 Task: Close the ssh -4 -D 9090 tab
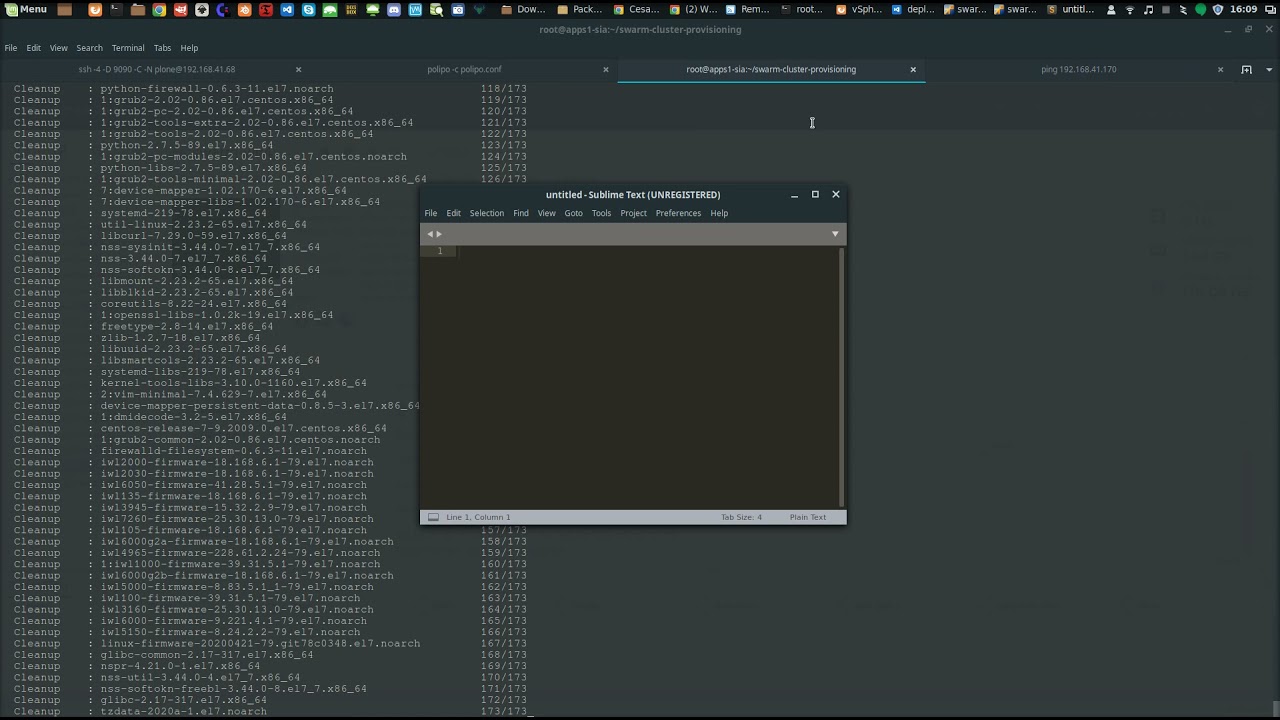[298, 69]
